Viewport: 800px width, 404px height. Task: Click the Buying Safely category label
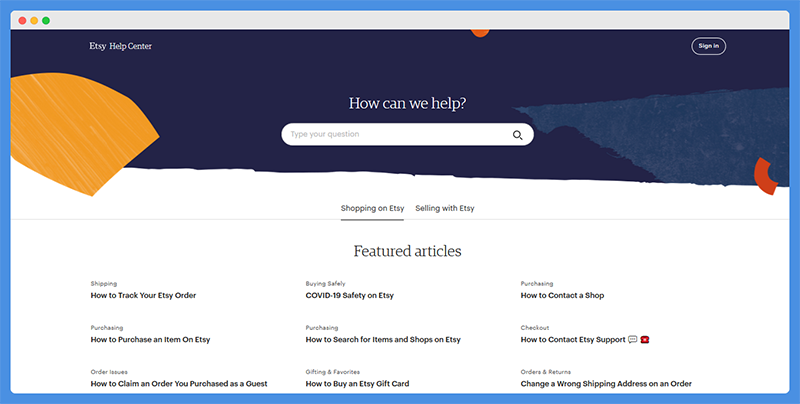coord(326,284)
